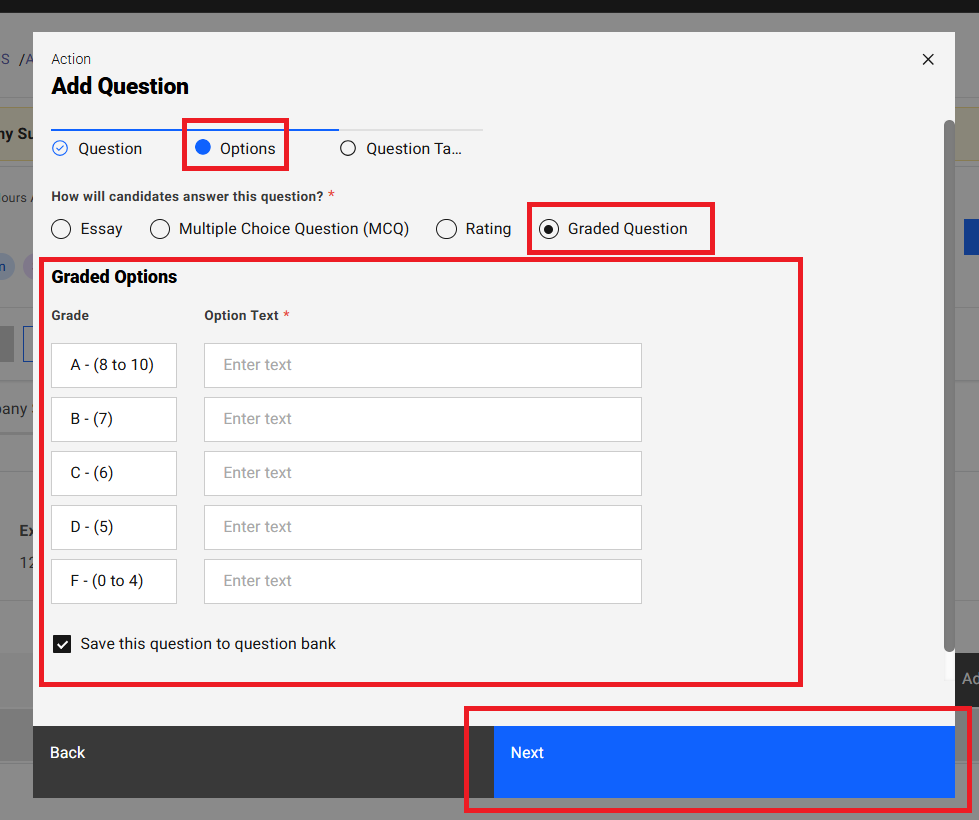Select the Essay answer type
Image resolution: width=979 pixels, height=820 pixels.
(62, 229)
